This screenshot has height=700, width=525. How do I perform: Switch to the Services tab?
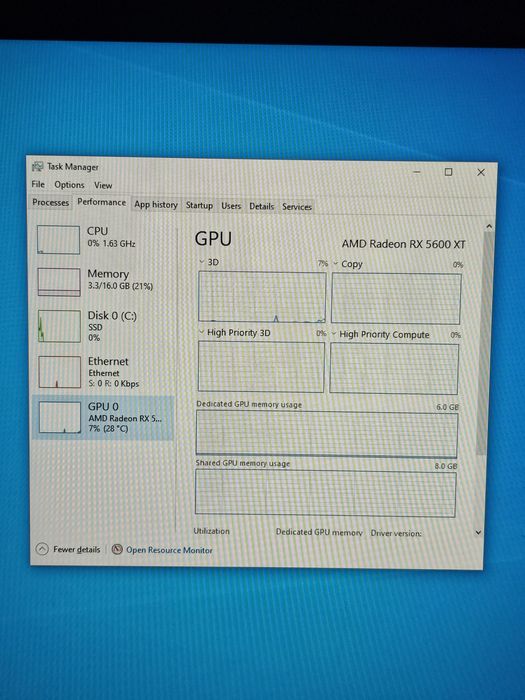tap(296, 207)
